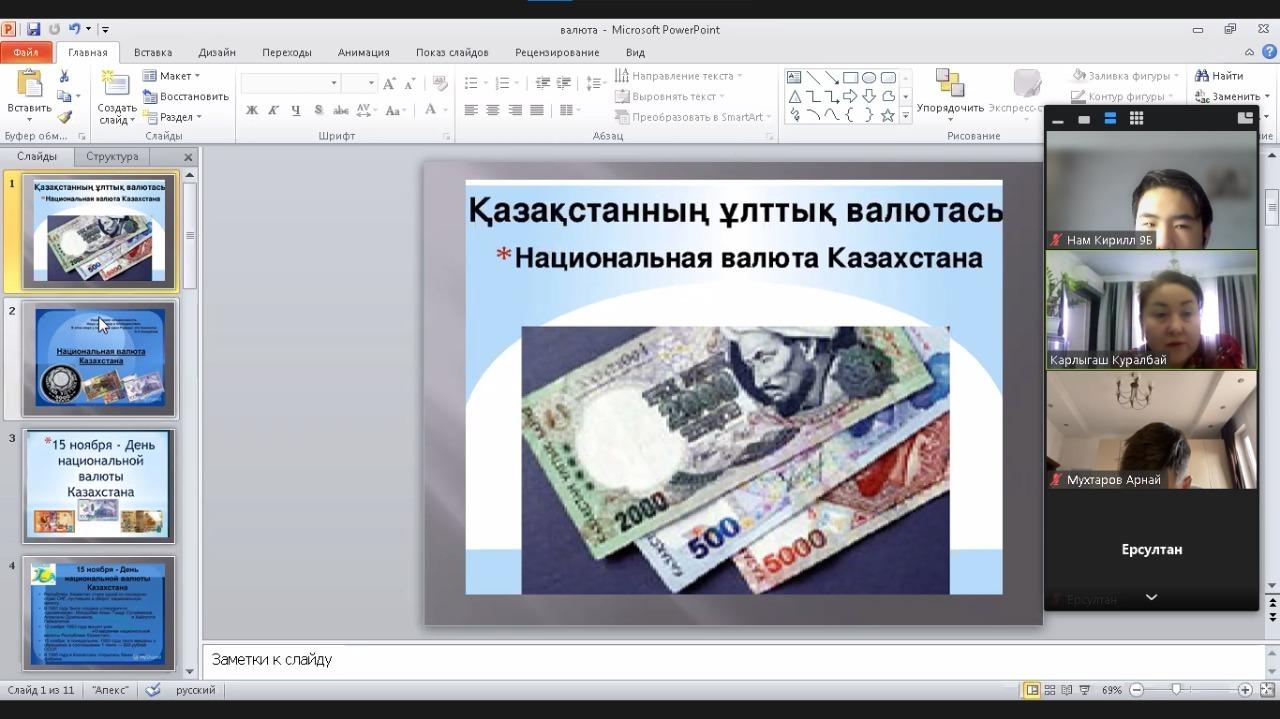
Task: Select the Format Painter brush icon
Action: [64, 116]
